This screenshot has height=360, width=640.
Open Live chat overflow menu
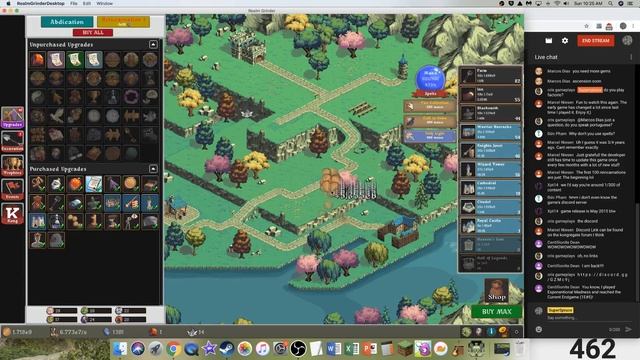click(631, 57)
